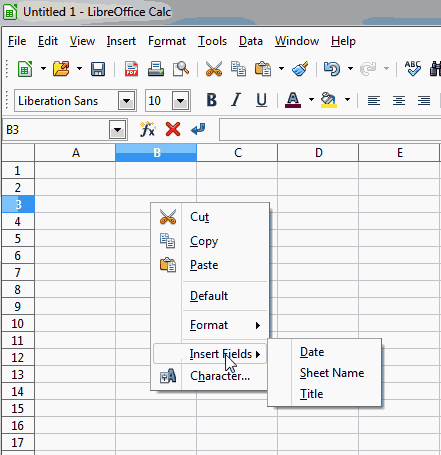Open the Edit menu
The height and width of the screenshot is (455, 441).
pyautogui.click(x=48, y=41)
